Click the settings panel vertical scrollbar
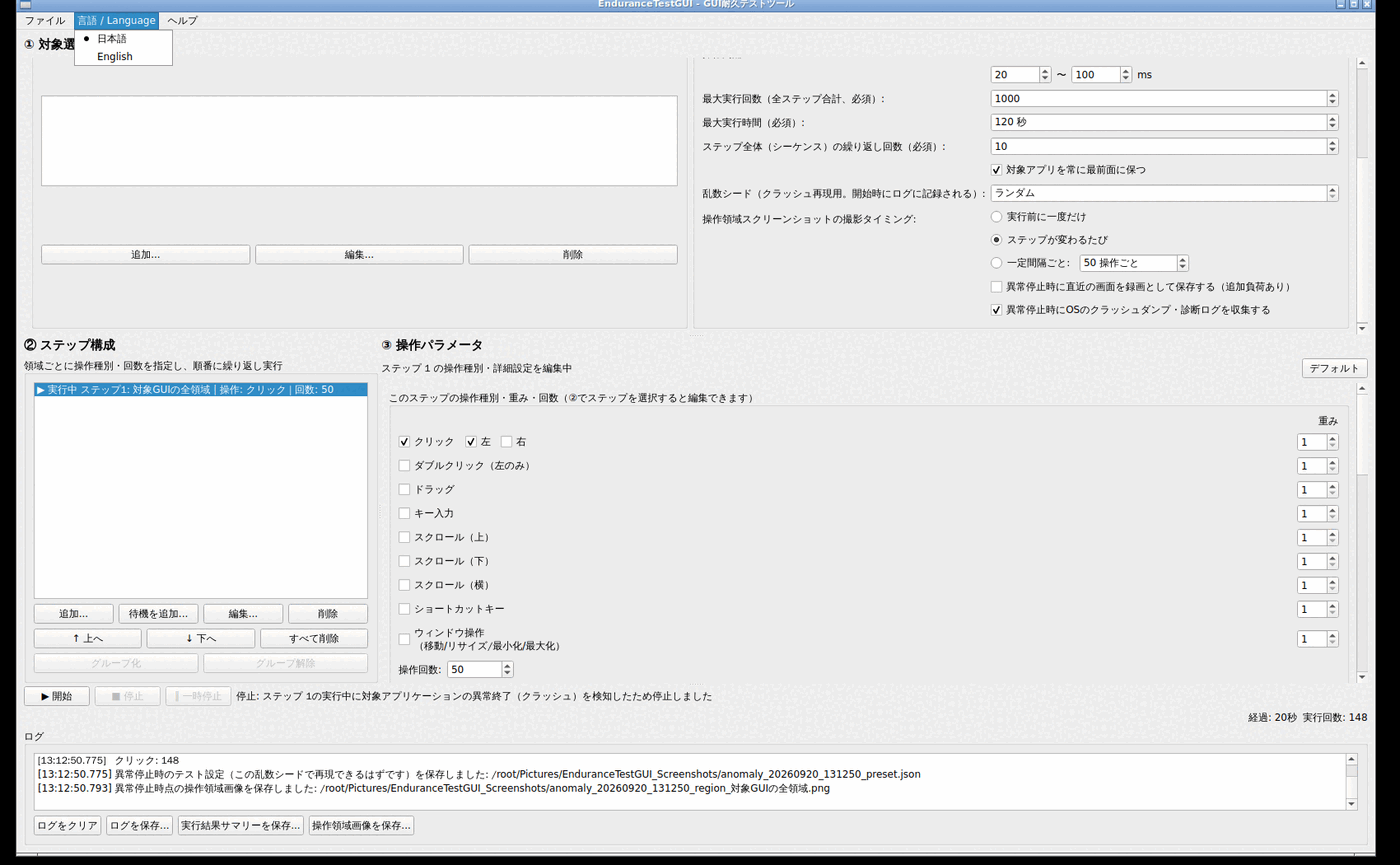 [1362, 195]
